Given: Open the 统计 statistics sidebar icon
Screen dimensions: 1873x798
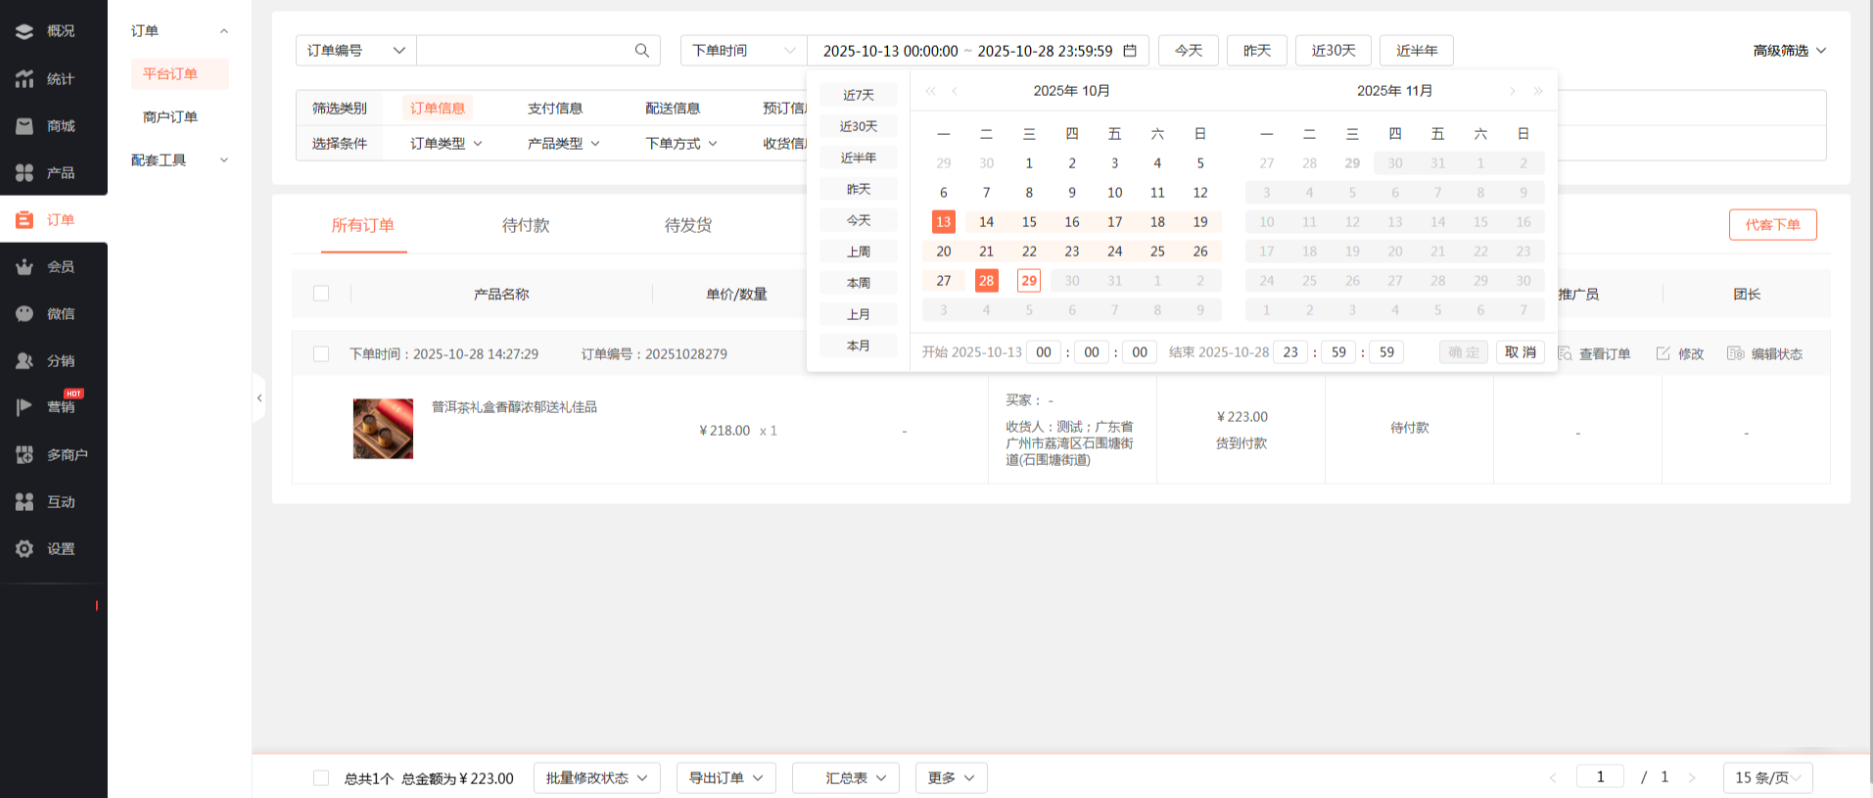Looking at the screenshot, I should point(25,78).
